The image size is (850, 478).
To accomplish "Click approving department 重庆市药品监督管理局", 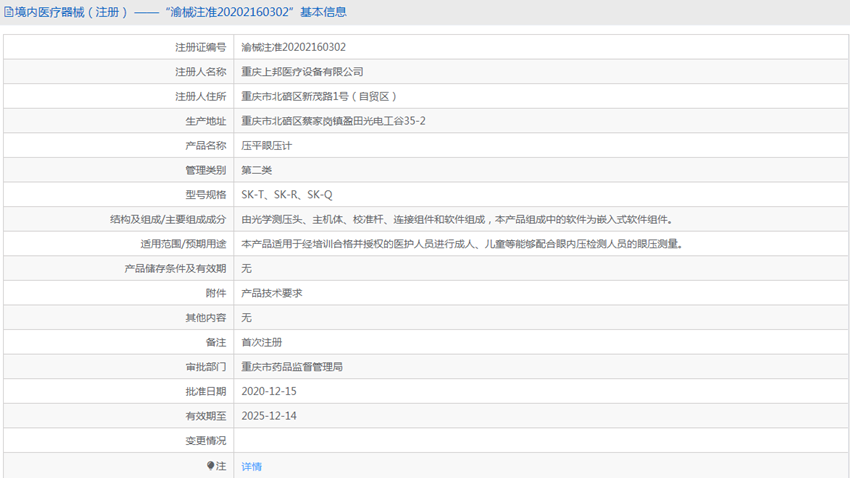I will tap(292, 367).
